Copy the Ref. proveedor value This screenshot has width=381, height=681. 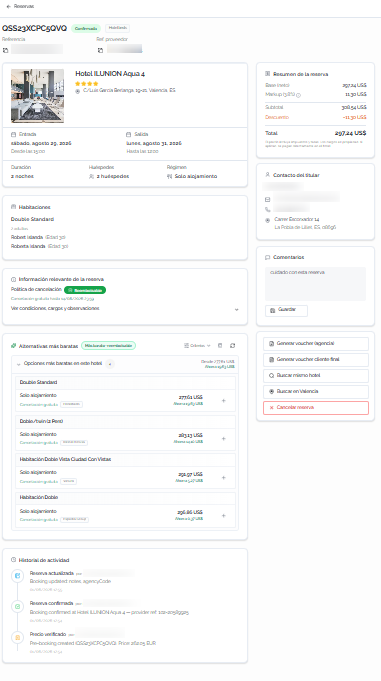pos(100,50)
